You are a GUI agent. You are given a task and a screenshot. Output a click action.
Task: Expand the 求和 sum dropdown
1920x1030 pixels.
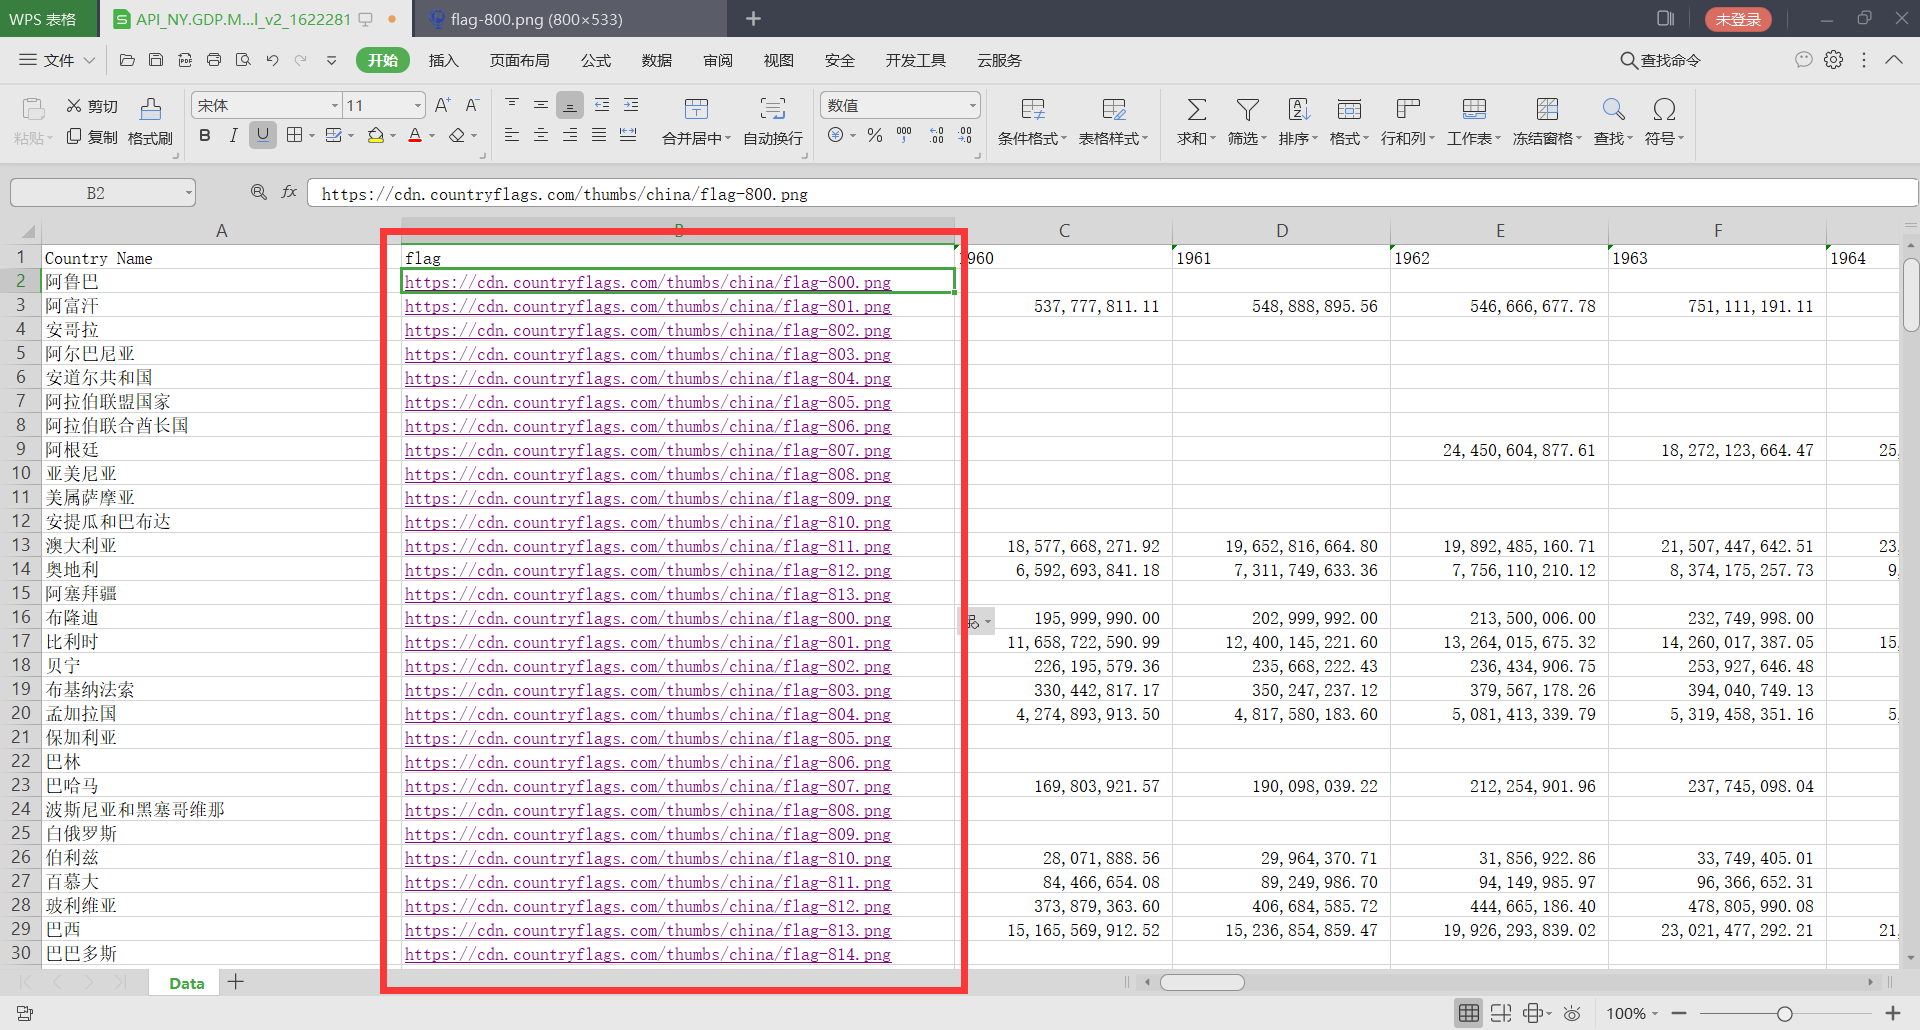coord(1213,139)
